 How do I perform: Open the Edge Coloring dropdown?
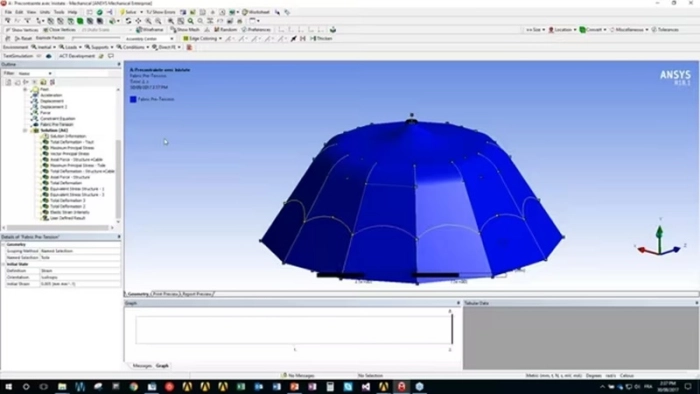pos(203,38)
